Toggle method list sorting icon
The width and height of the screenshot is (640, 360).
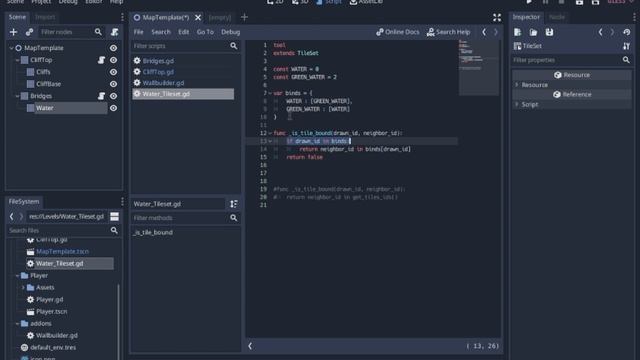point(233,204)
